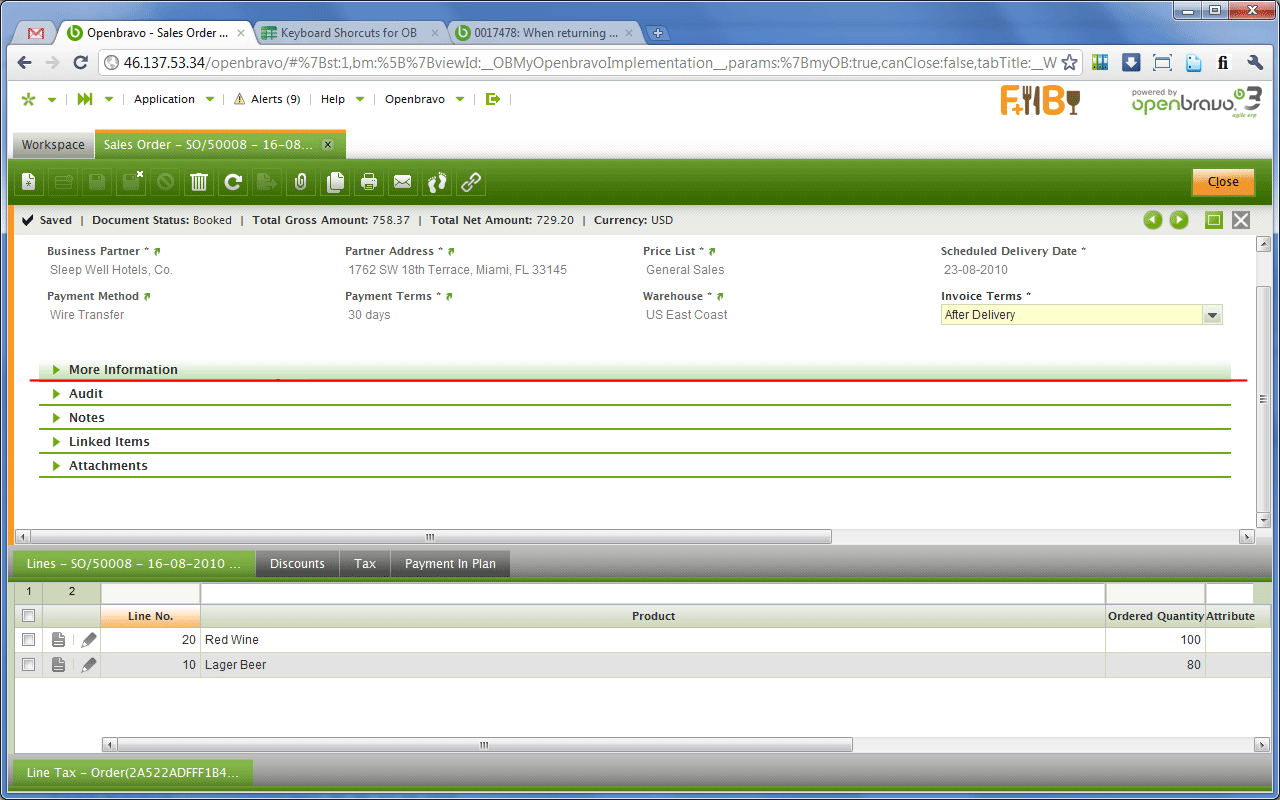Check the Lager Beer row checkbox
1280x800 pixels.
point(28,665)
